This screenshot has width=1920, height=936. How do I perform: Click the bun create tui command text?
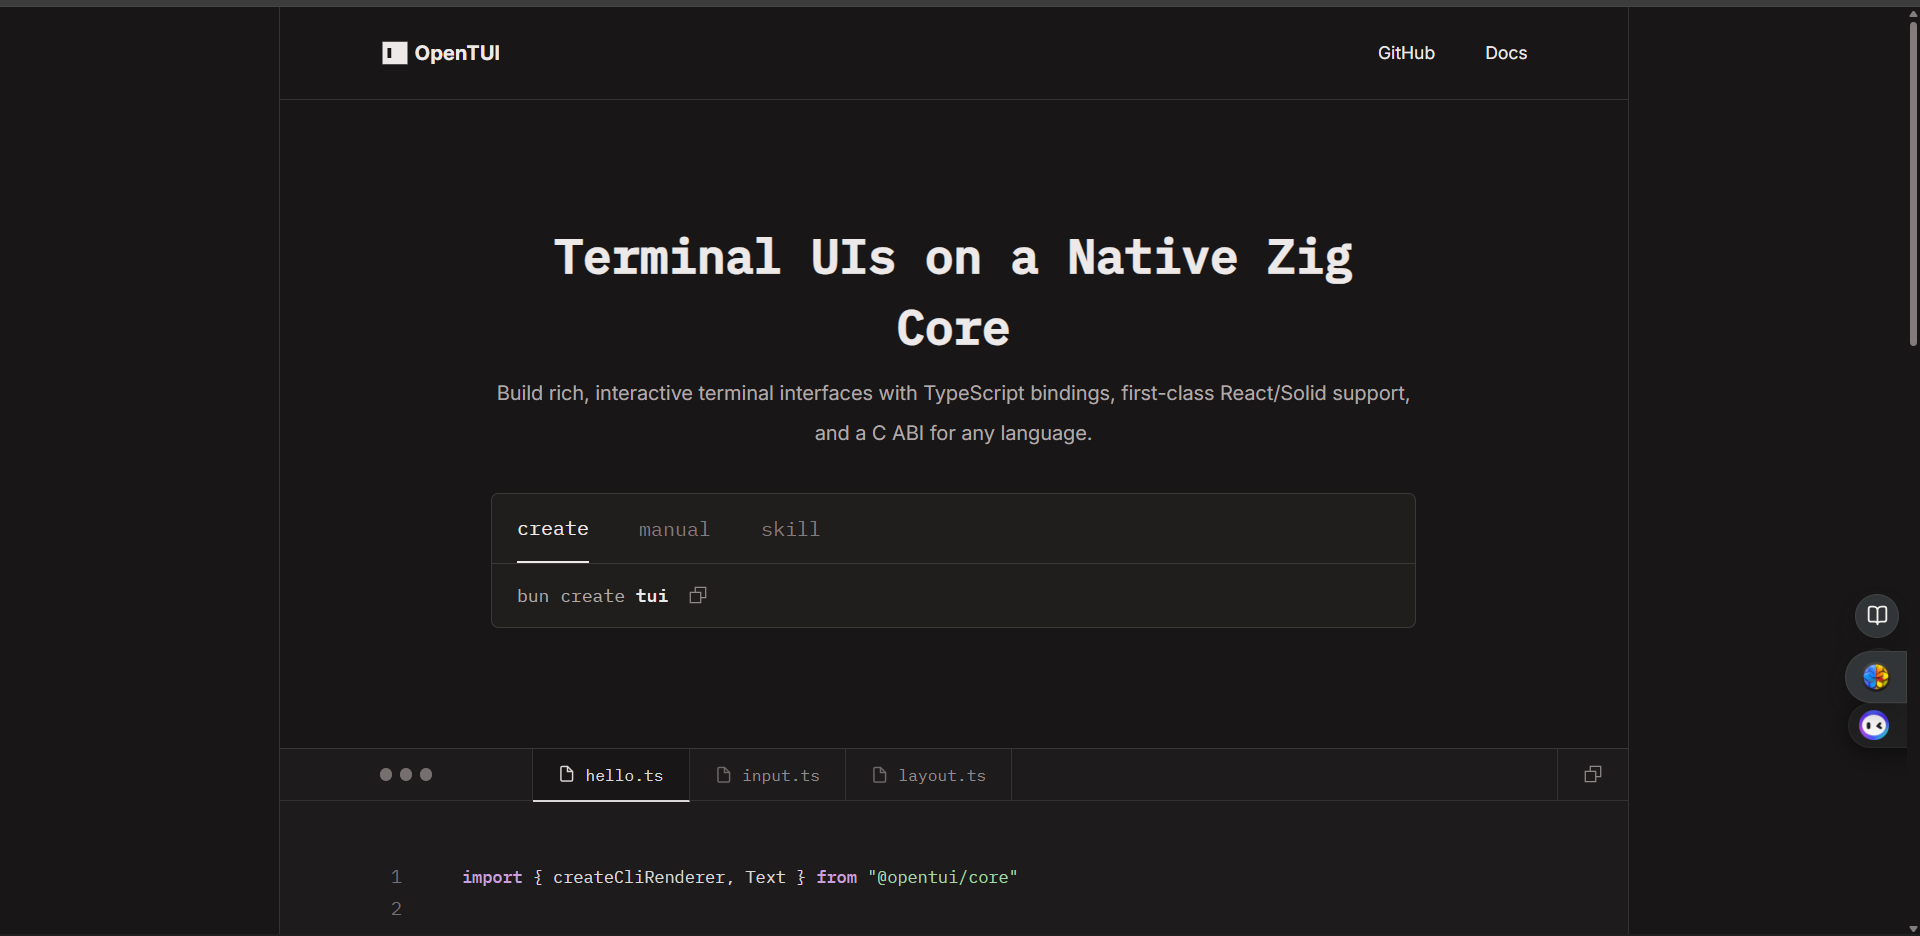tap(592, 596)
